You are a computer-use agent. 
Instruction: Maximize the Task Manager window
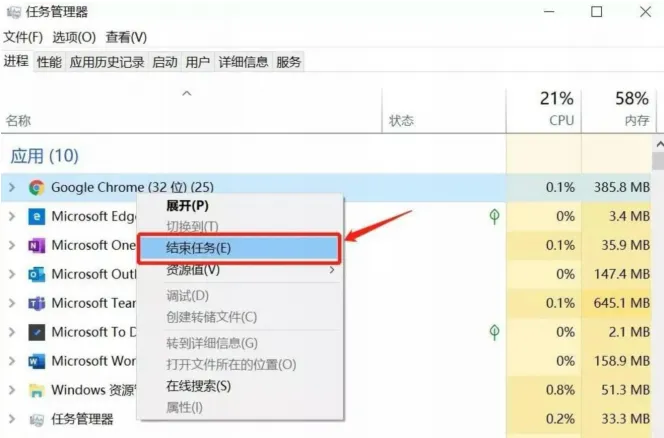pyautogui.click(x=597, y=12)
